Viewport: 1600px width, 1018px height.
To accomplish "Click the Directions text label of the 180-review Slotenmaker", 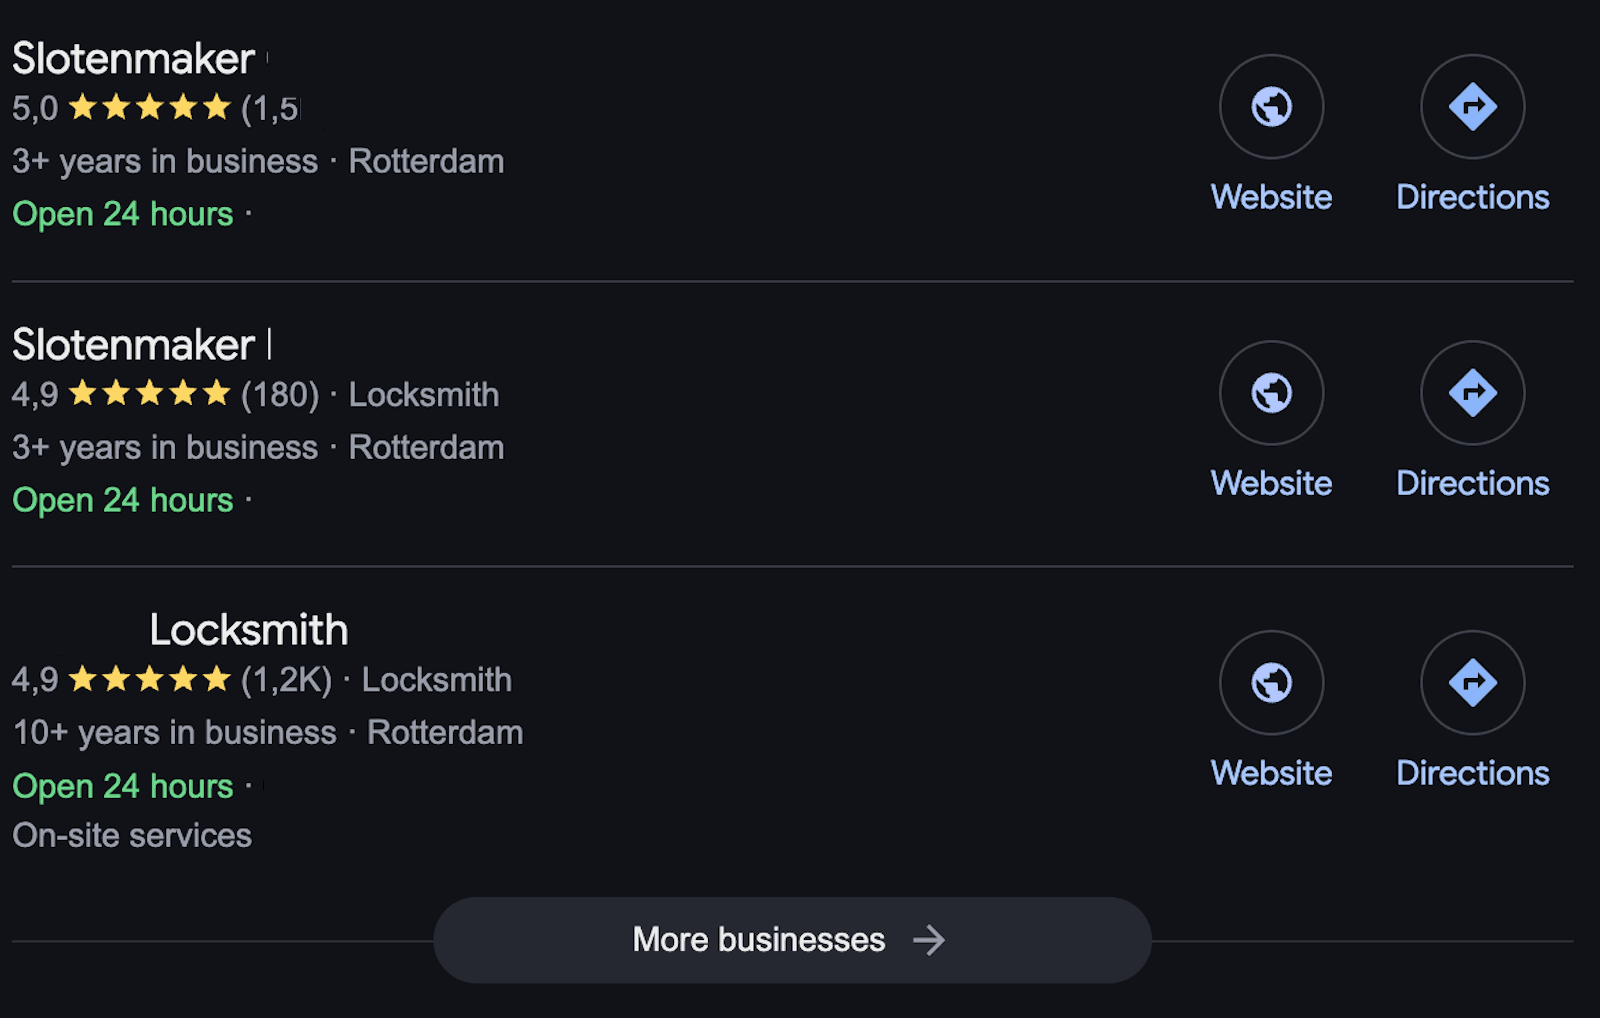I will 1472,483.
